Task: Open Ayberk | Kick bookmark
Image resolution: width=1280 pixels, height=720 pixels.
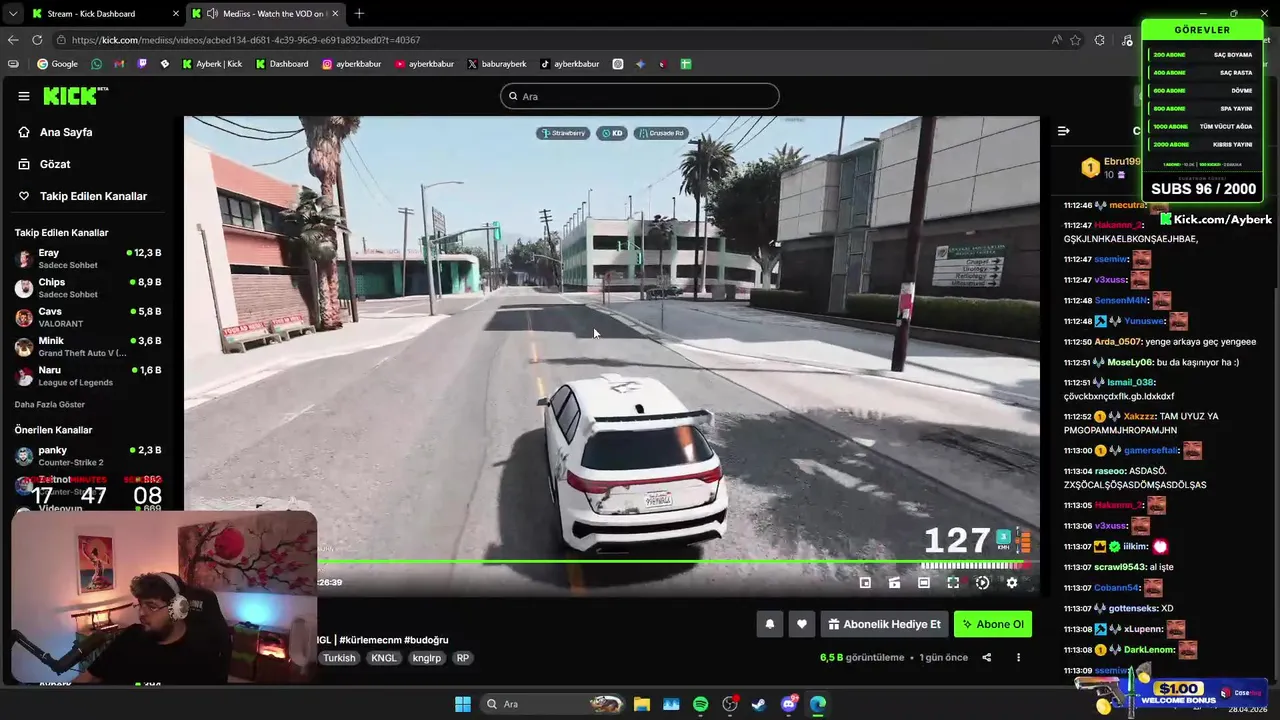Action: (212, 64)
